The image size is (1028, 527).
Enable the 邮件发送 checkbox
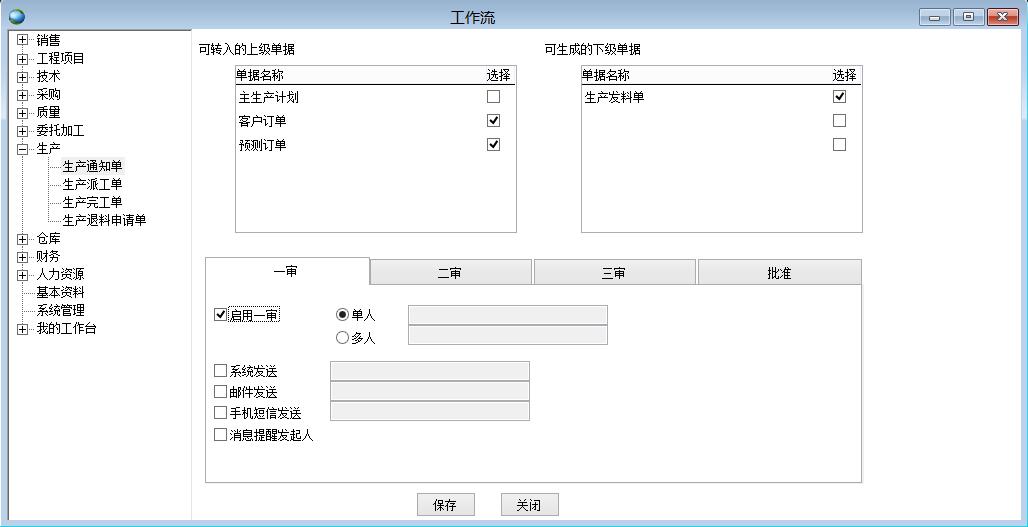(x=221, y=392)
